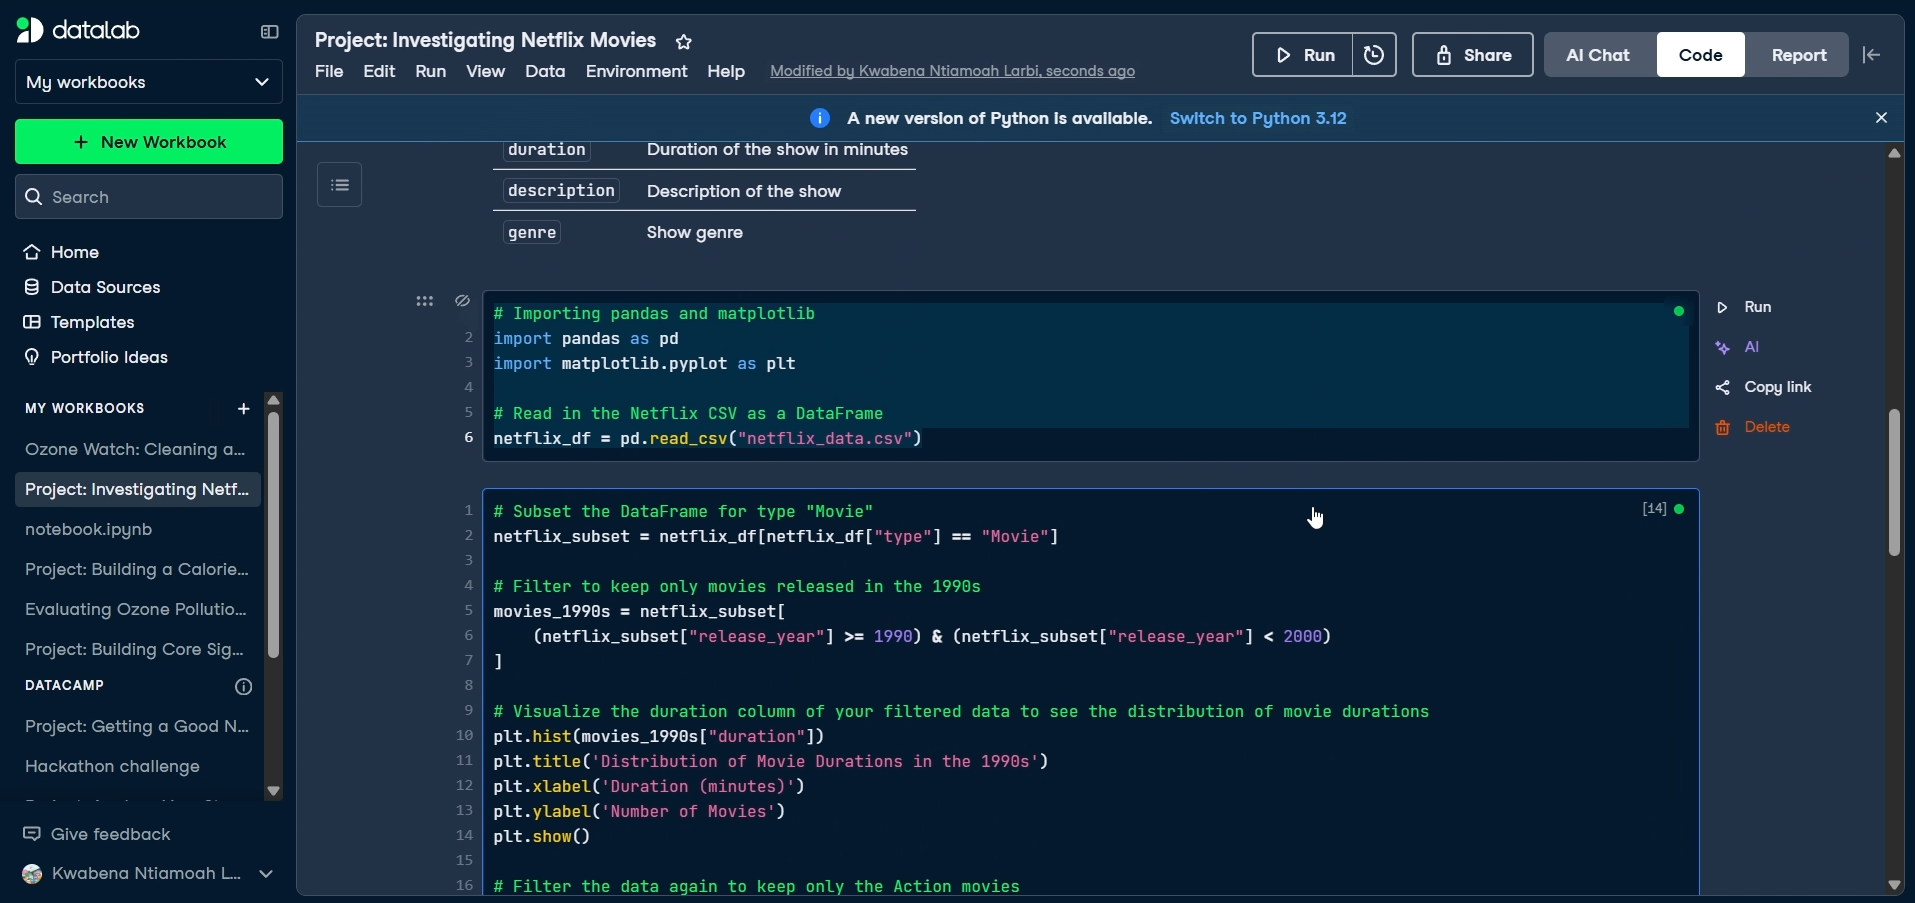Toggle hide code for import cell
Image resolution: width=1915 pixels, height=903 pixels.
[x=462, y=301]
